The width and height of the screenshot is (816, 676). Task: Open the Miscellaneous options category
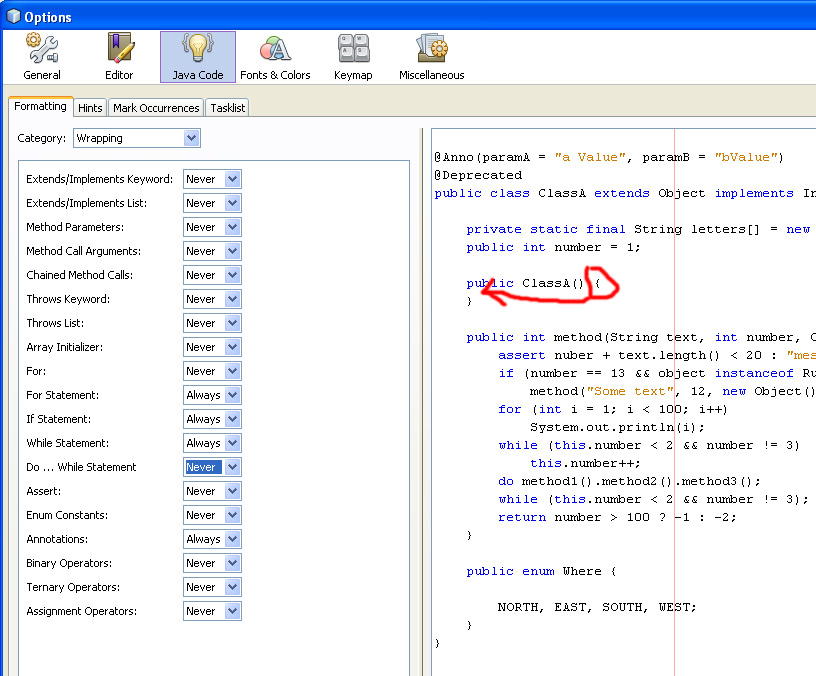click(x=431, y=57)
